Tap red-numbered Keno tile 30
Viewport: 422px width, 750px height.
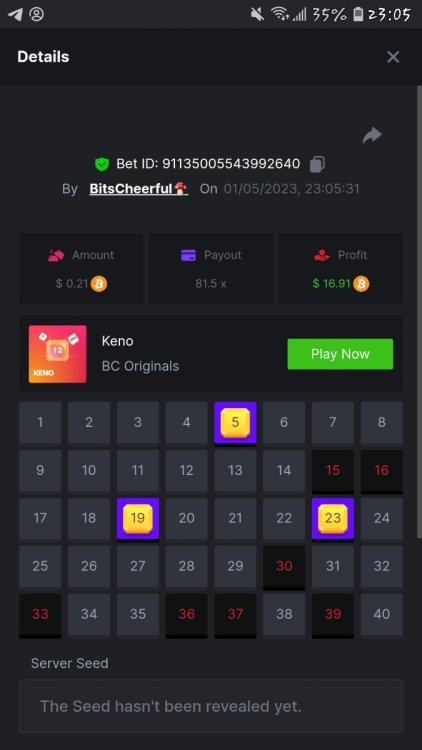[x=284, y=566]
